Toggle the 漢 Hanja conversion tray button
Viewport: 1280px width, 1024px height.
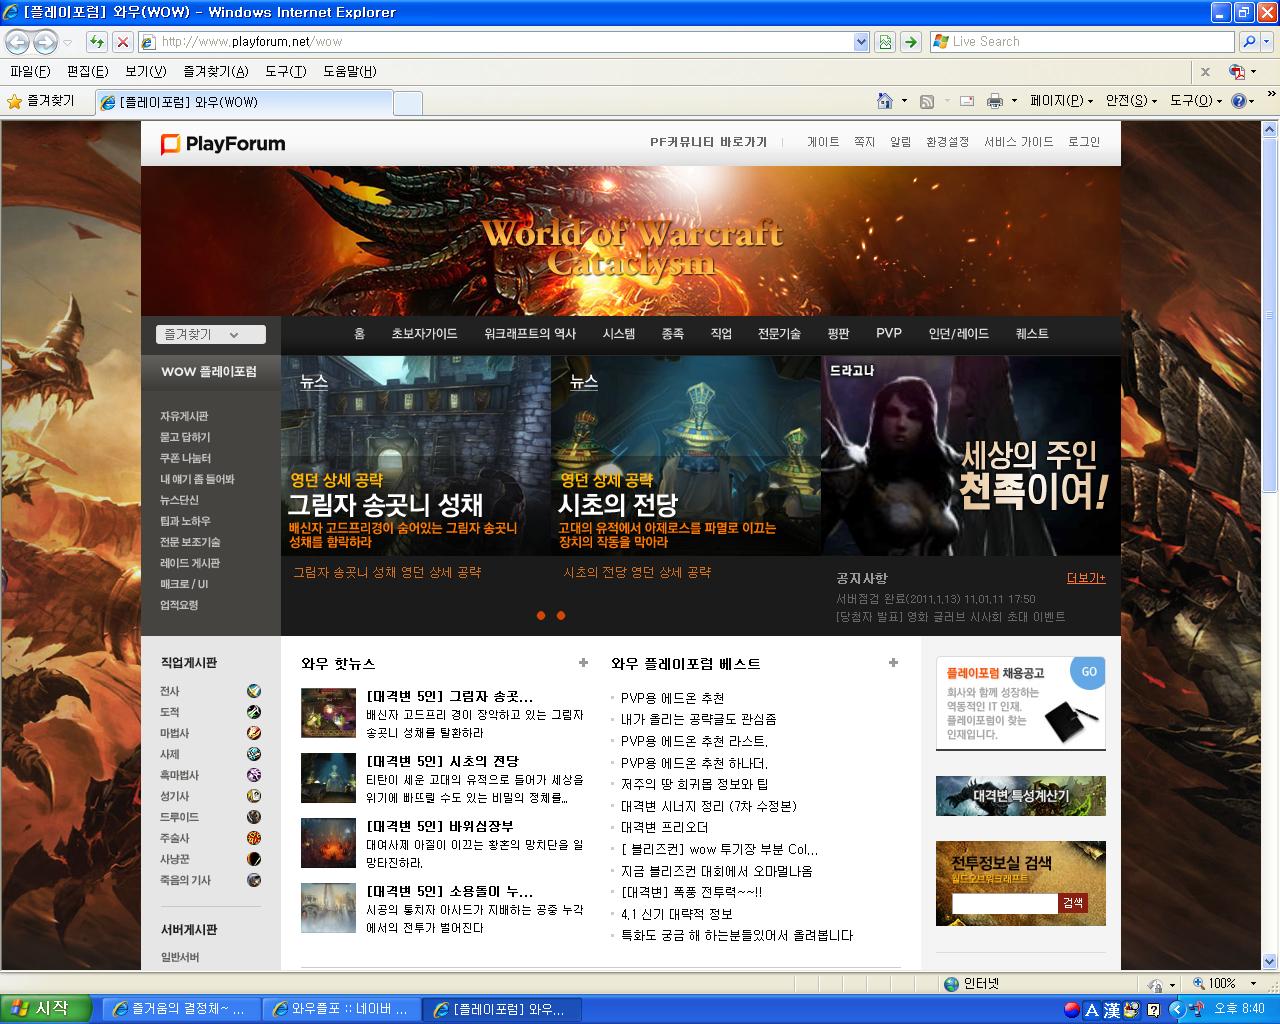pos(1112,1010)
